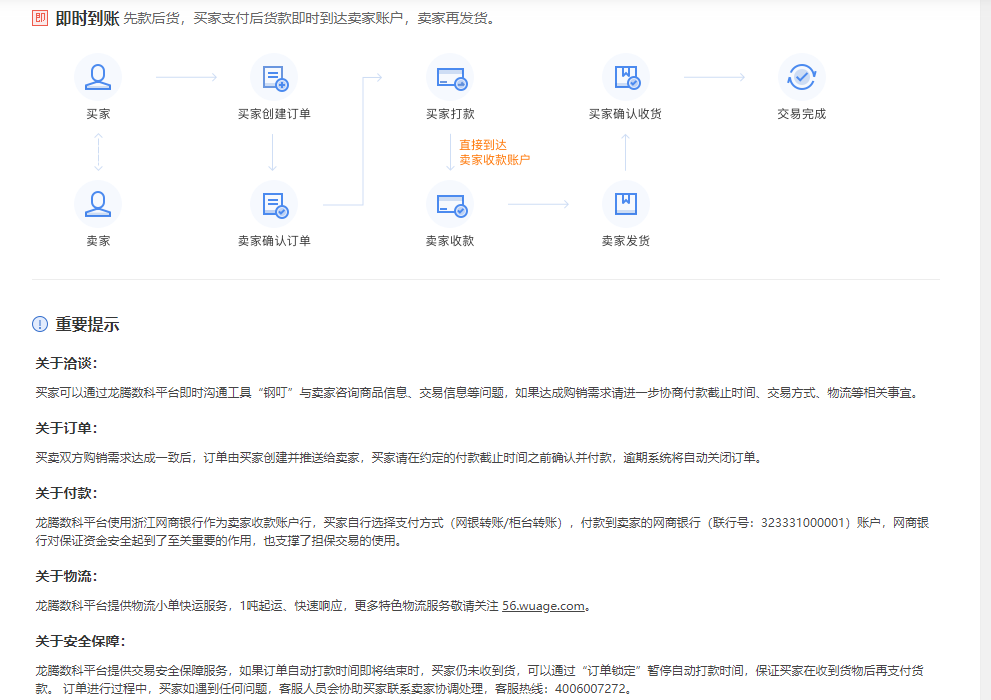Click the 关于付款: subheading

pyautogui.click(x=66, y=493)
